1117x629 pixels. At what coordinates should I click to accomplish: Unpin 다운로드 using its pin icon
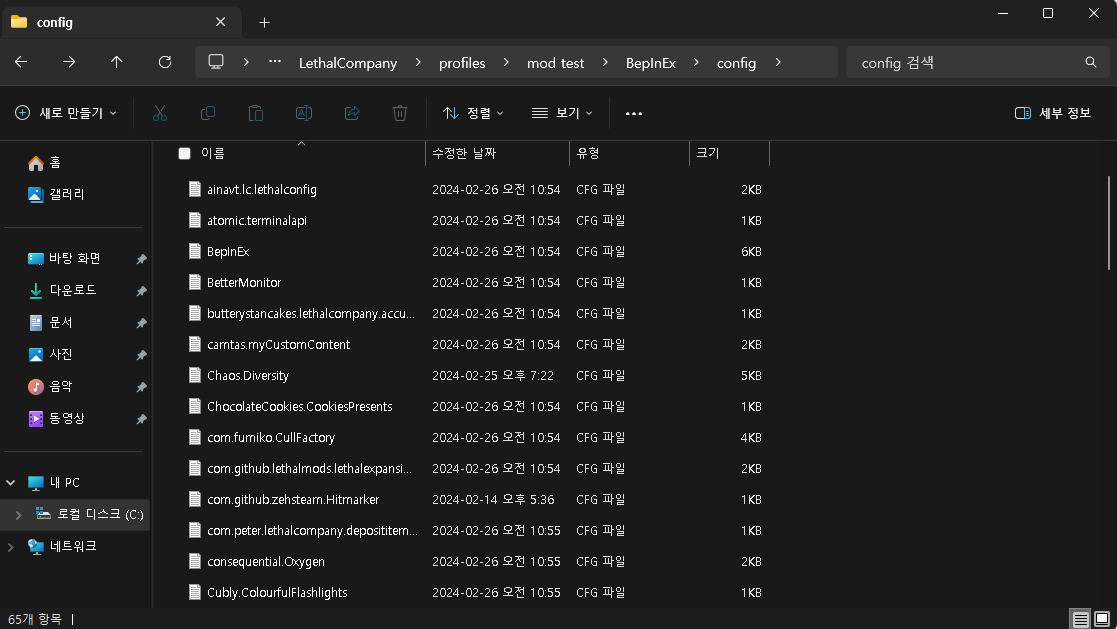pyautogui.click(x=141, y=291)
